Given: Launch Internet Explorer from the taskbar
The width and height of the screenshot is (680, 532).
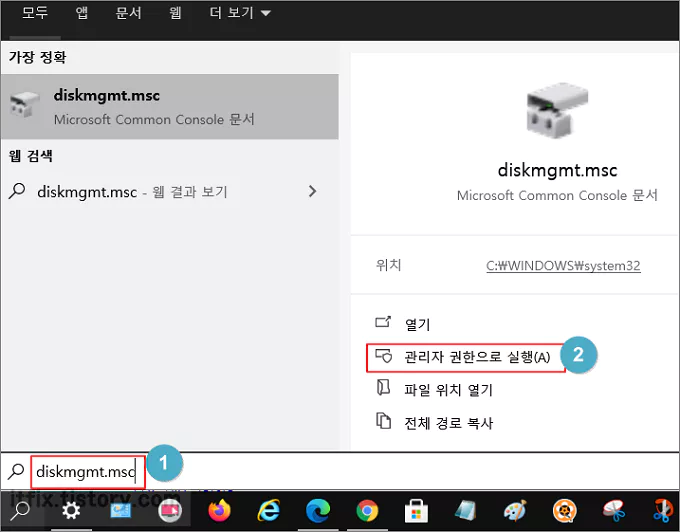Looking at the screenshot, I should tap(269, 511).
